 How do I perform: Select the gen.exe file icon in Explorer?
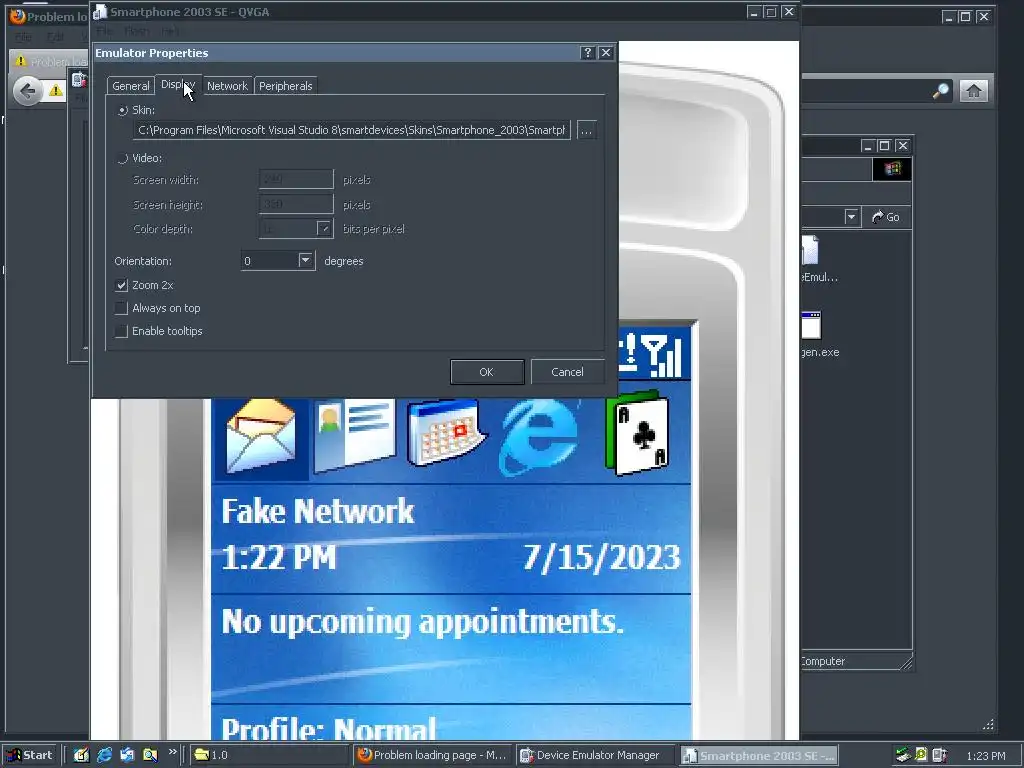pyautogui.click(x=810, y=325)
